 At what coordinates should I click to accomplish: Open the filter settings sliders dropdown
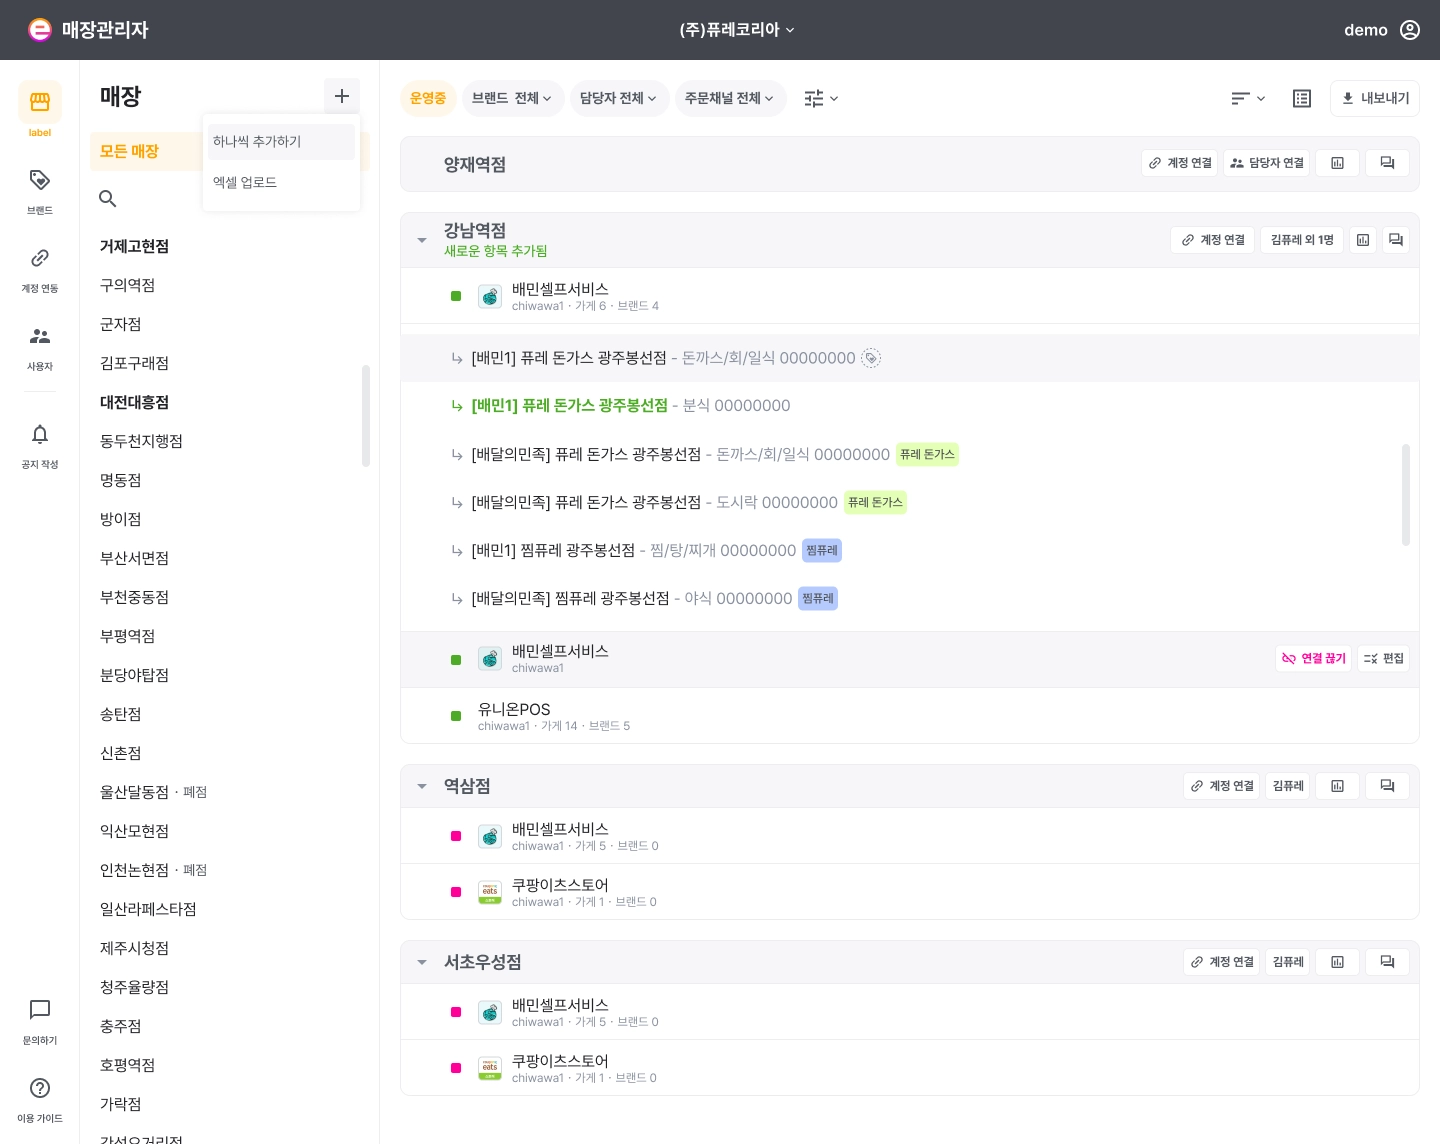[822, 98]
